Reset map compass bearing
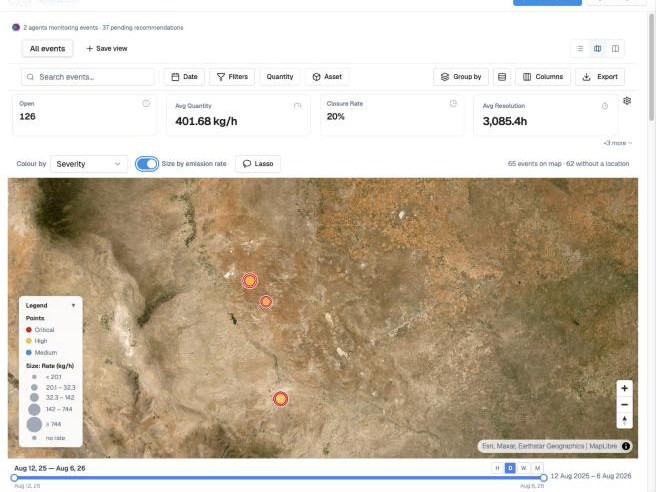This screenshot has height=492, width=656. pos(624,420)
